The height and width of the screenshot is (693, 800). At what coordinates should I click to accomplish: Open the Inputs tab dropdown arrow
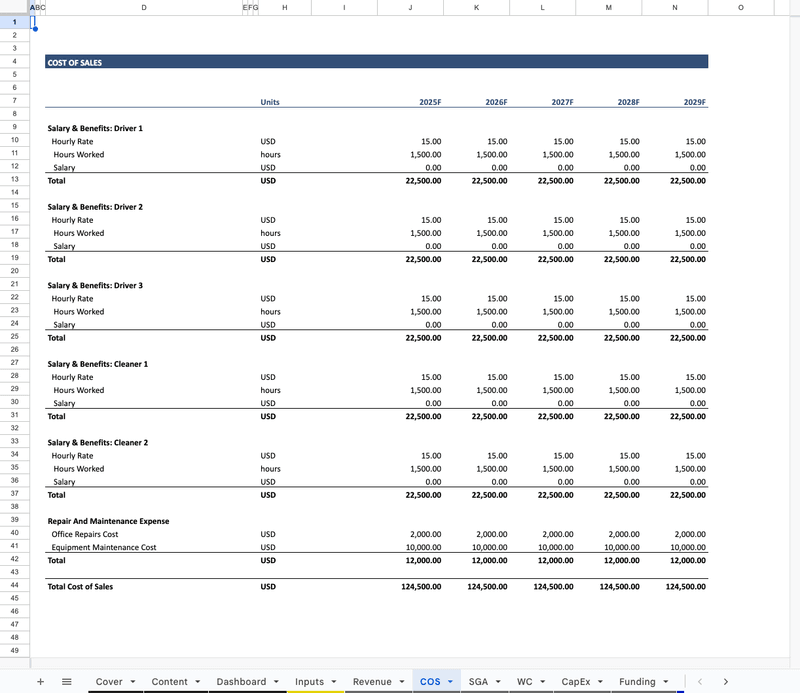coord(333,682)
